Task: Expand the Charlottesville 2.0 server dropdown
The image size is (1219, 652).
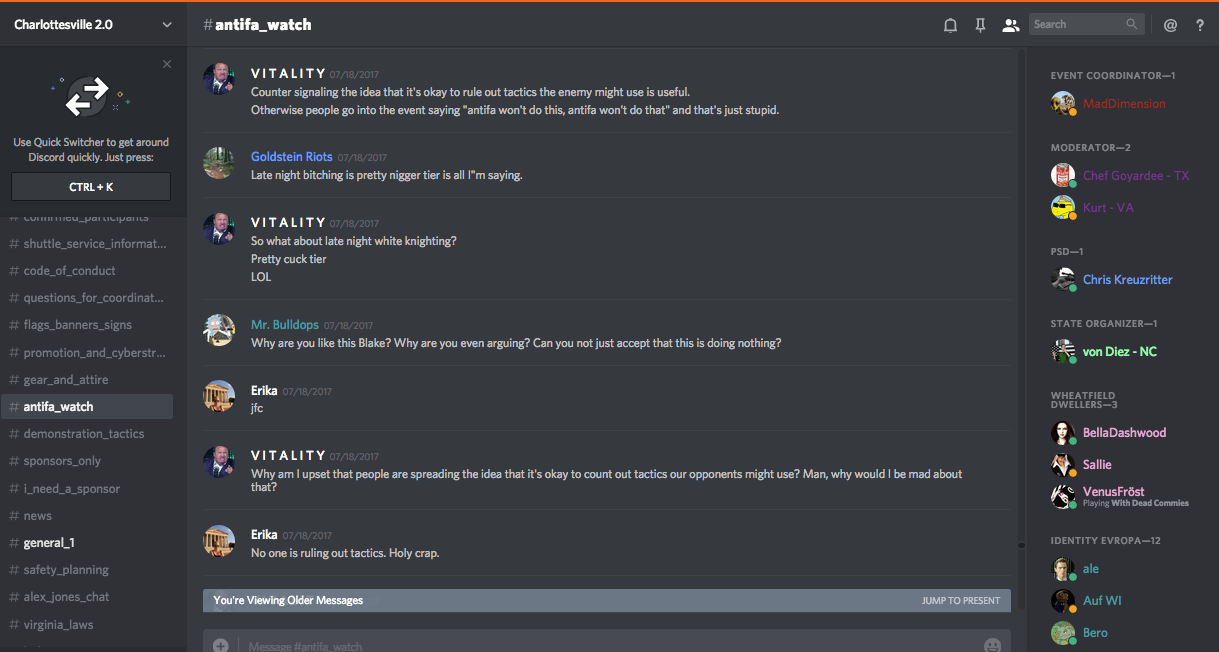Action: click(x=167, y=25)
